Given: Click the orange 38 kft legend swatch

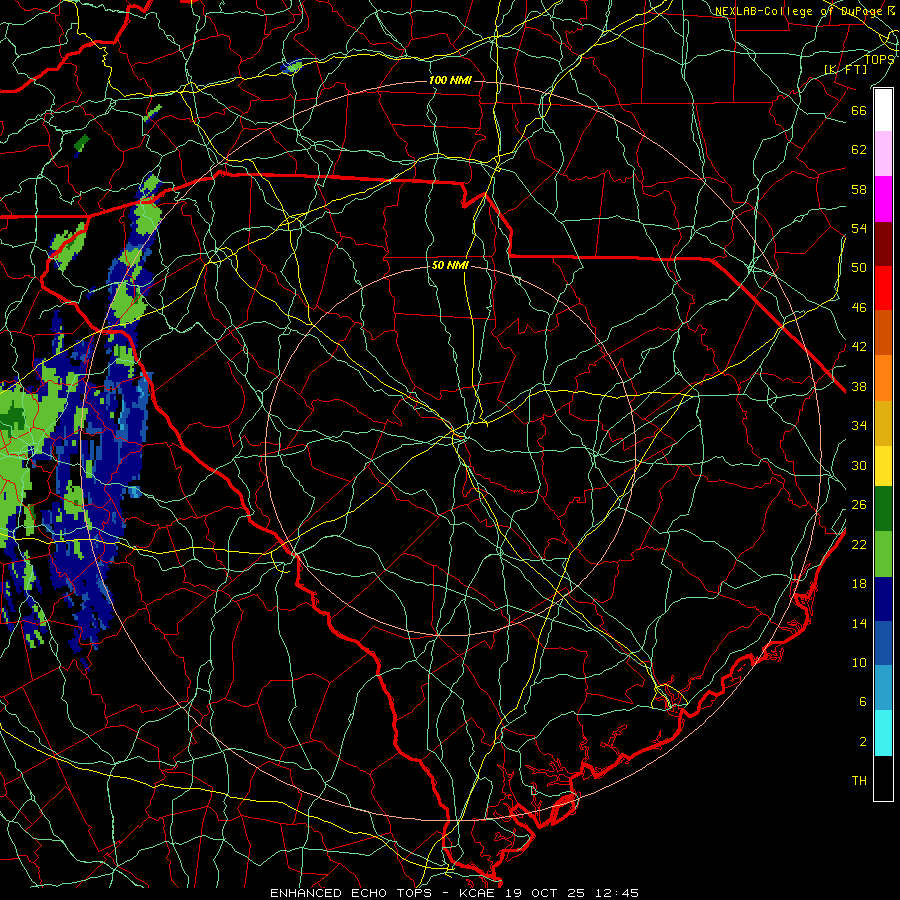Looking at the screenshot, I should pos(883,378).
